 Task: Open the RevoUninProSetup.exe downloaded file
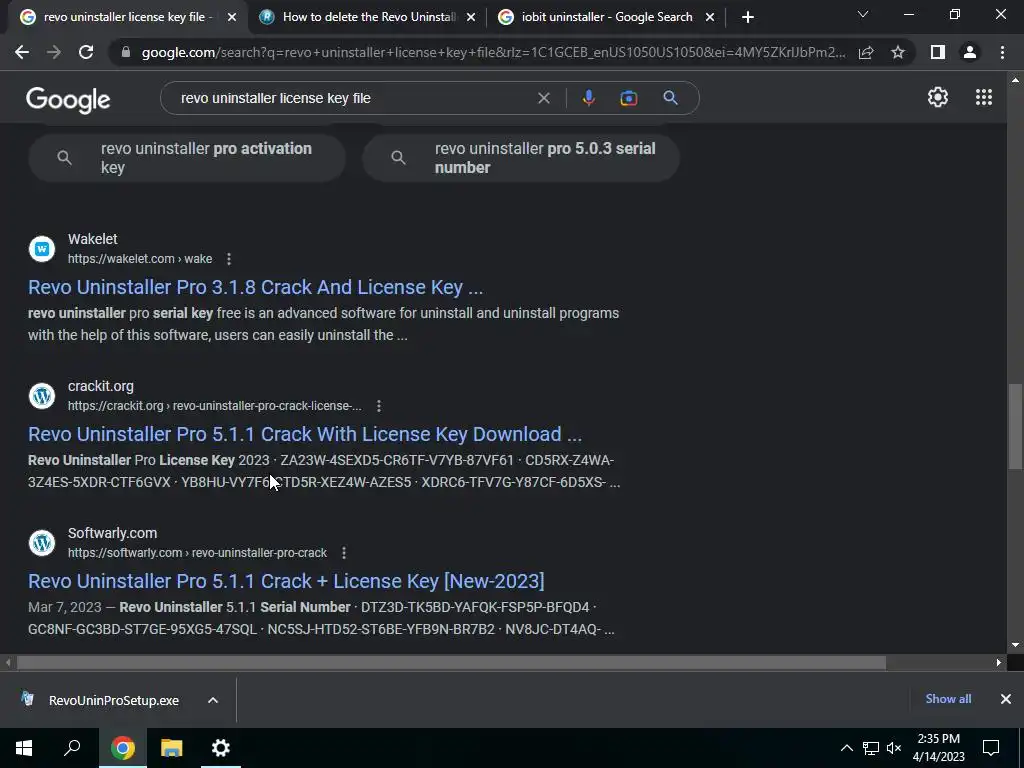(114, 700)
